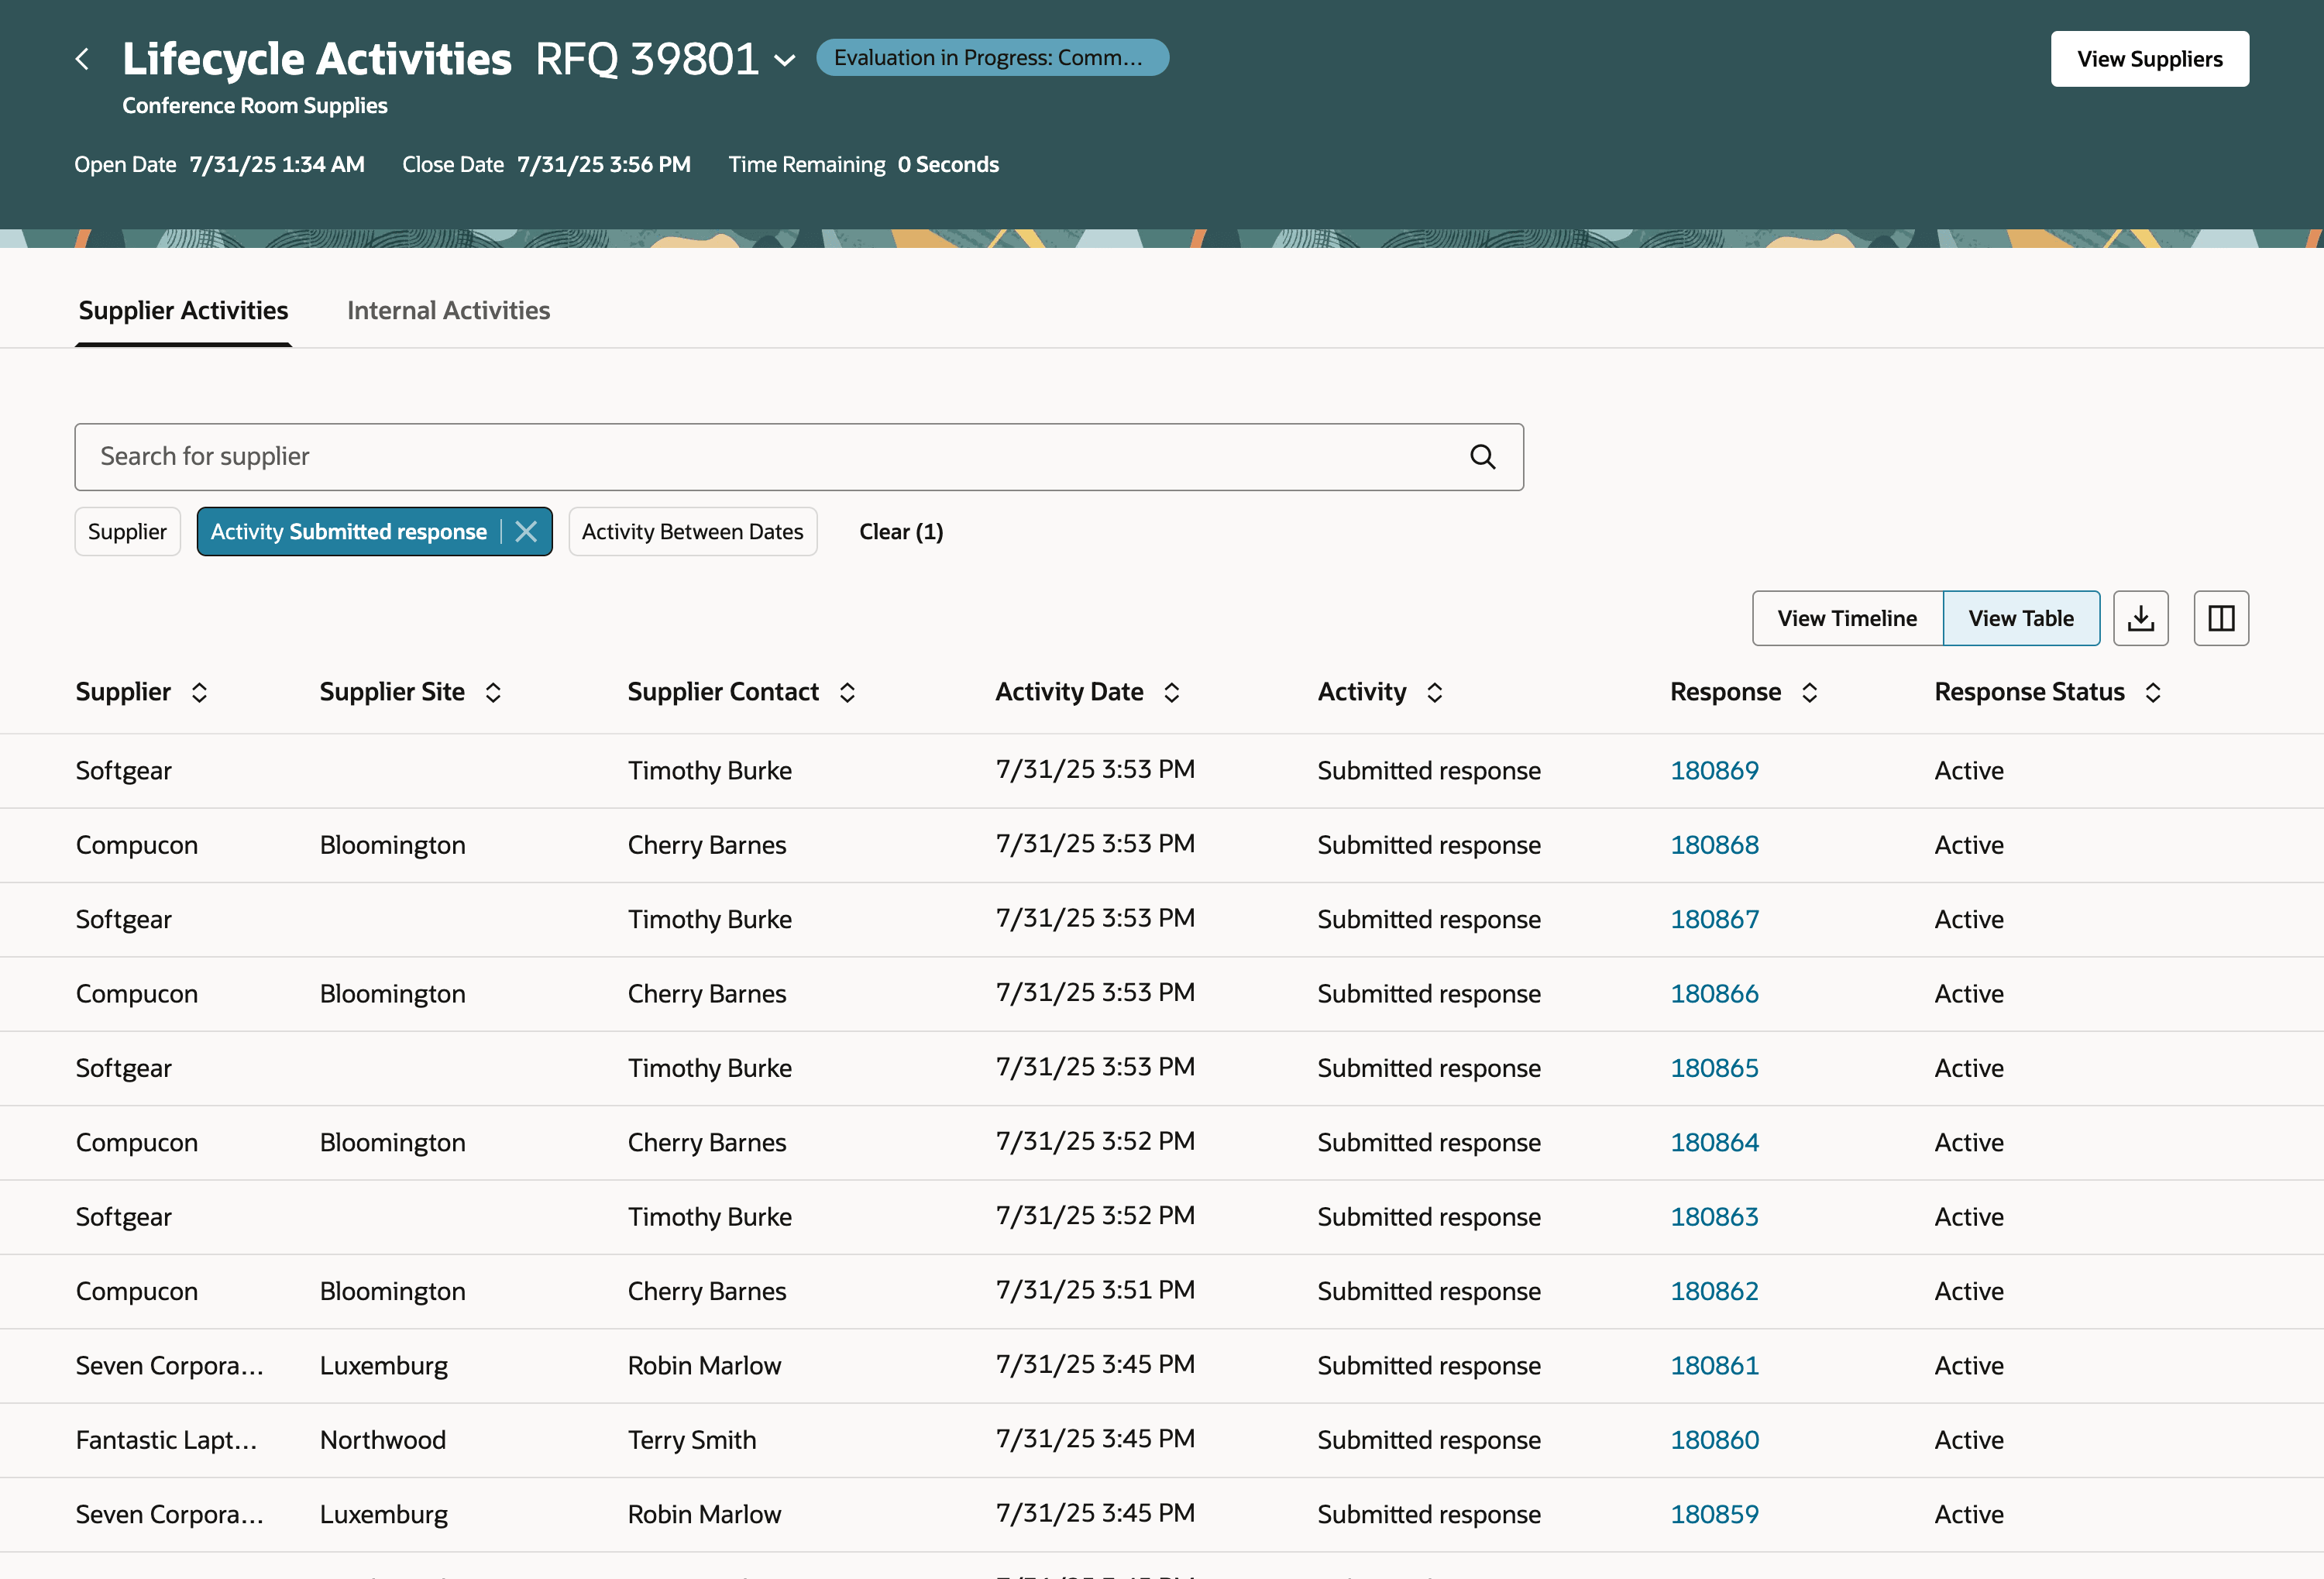This screenshot has height=1579, width=2324.
Task: Select the Supplier Activities tab
Action: 183,311
